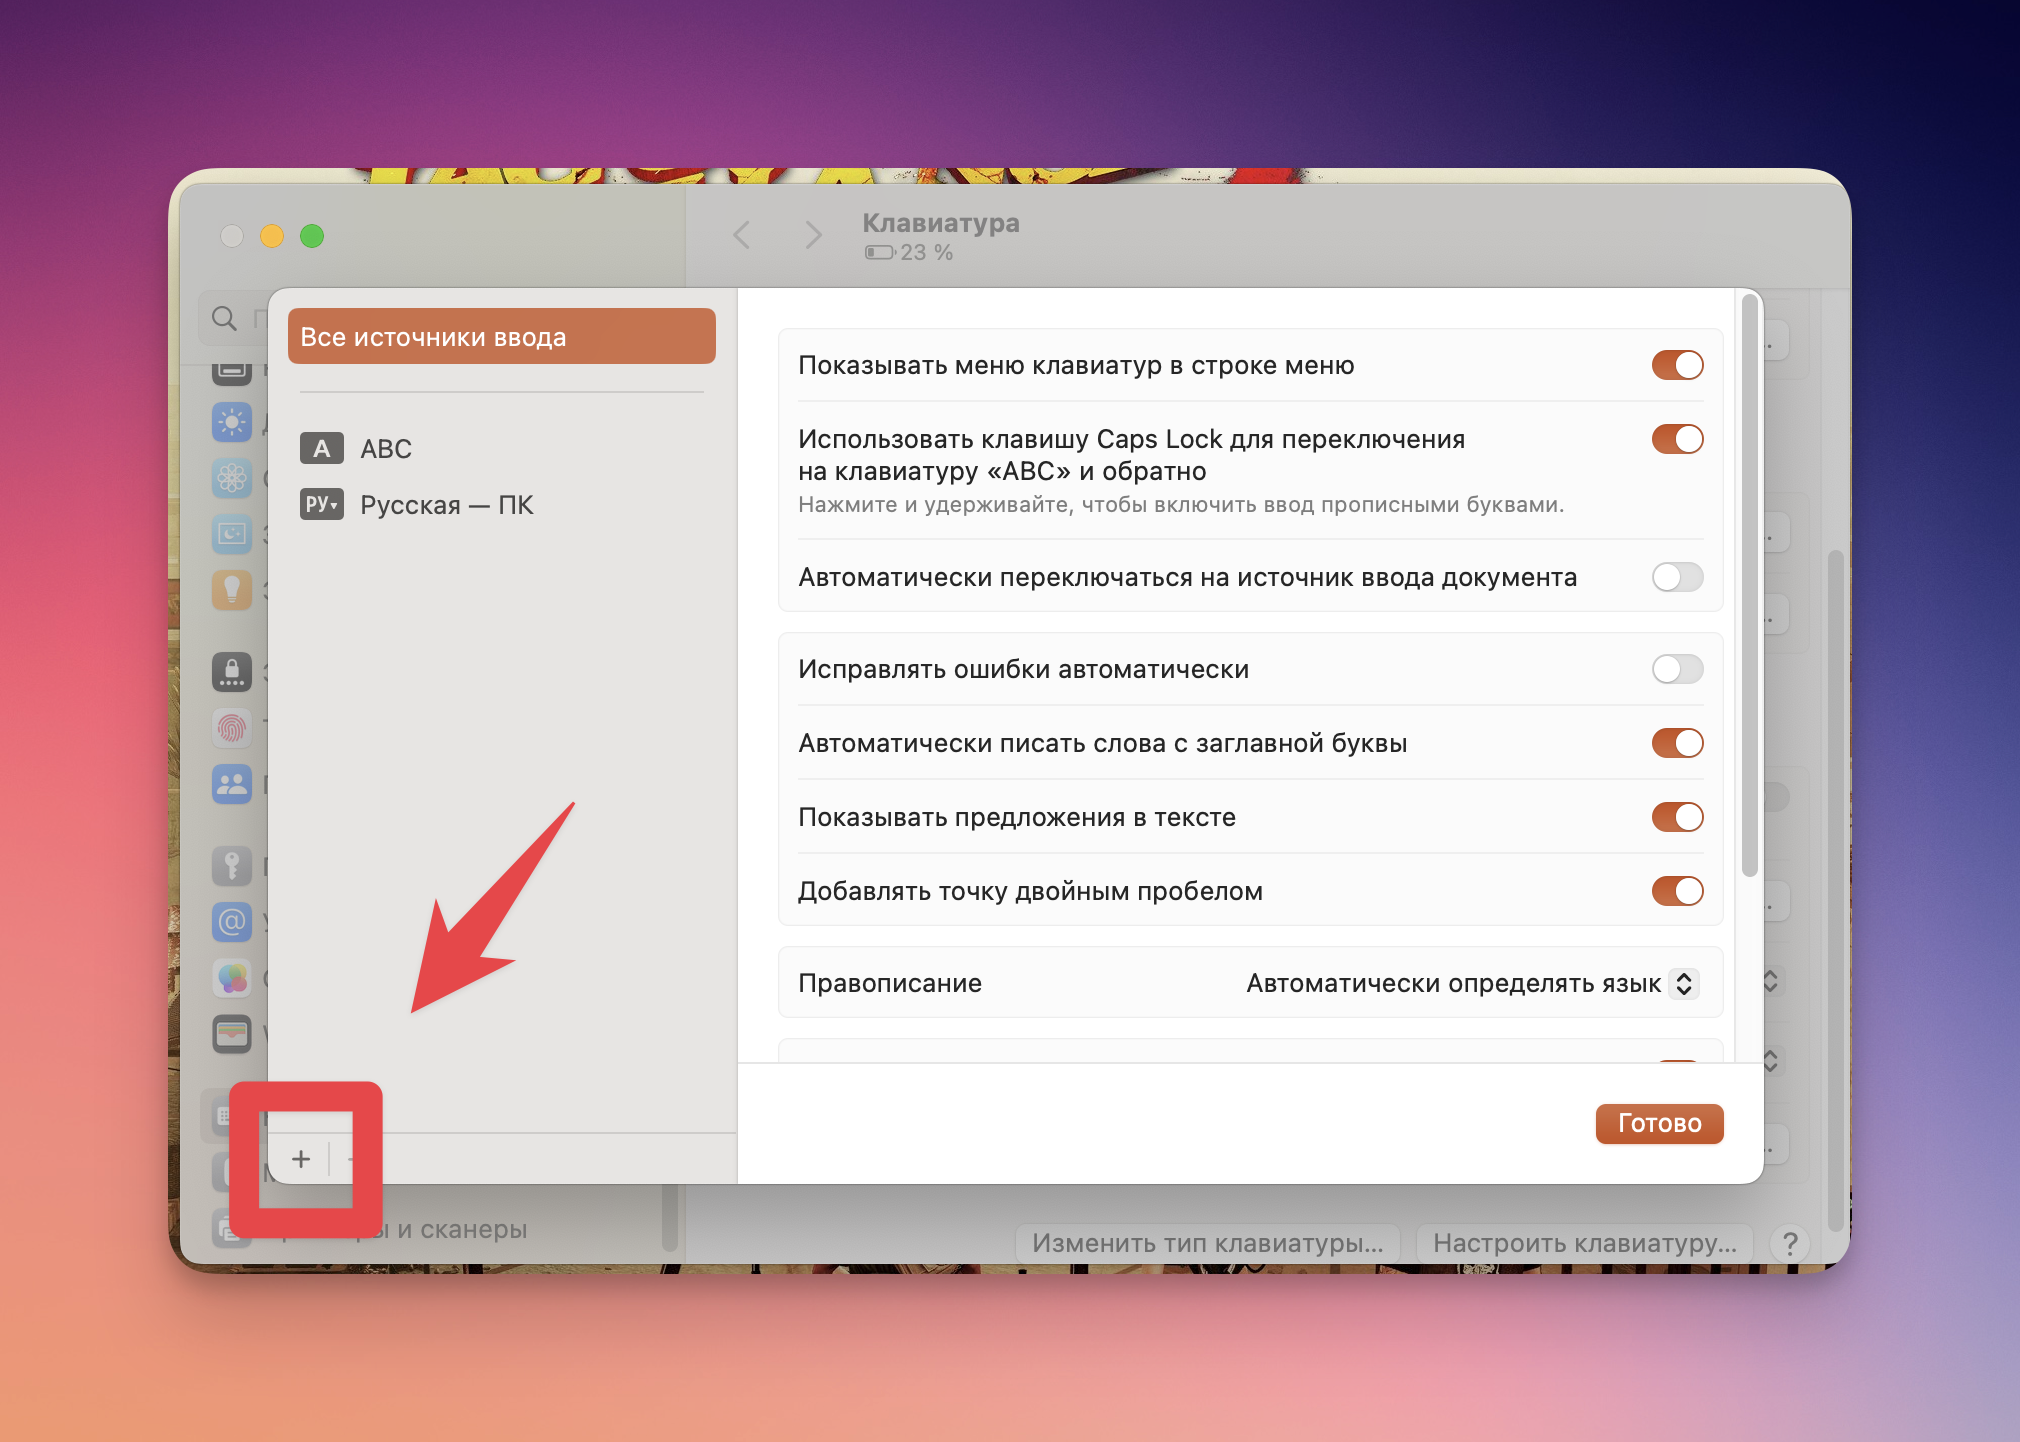Viewport: 2020px width, 1442px height.
Task: Disable Caps Lock switching to ABC toggle
Action: (1677, 439)
